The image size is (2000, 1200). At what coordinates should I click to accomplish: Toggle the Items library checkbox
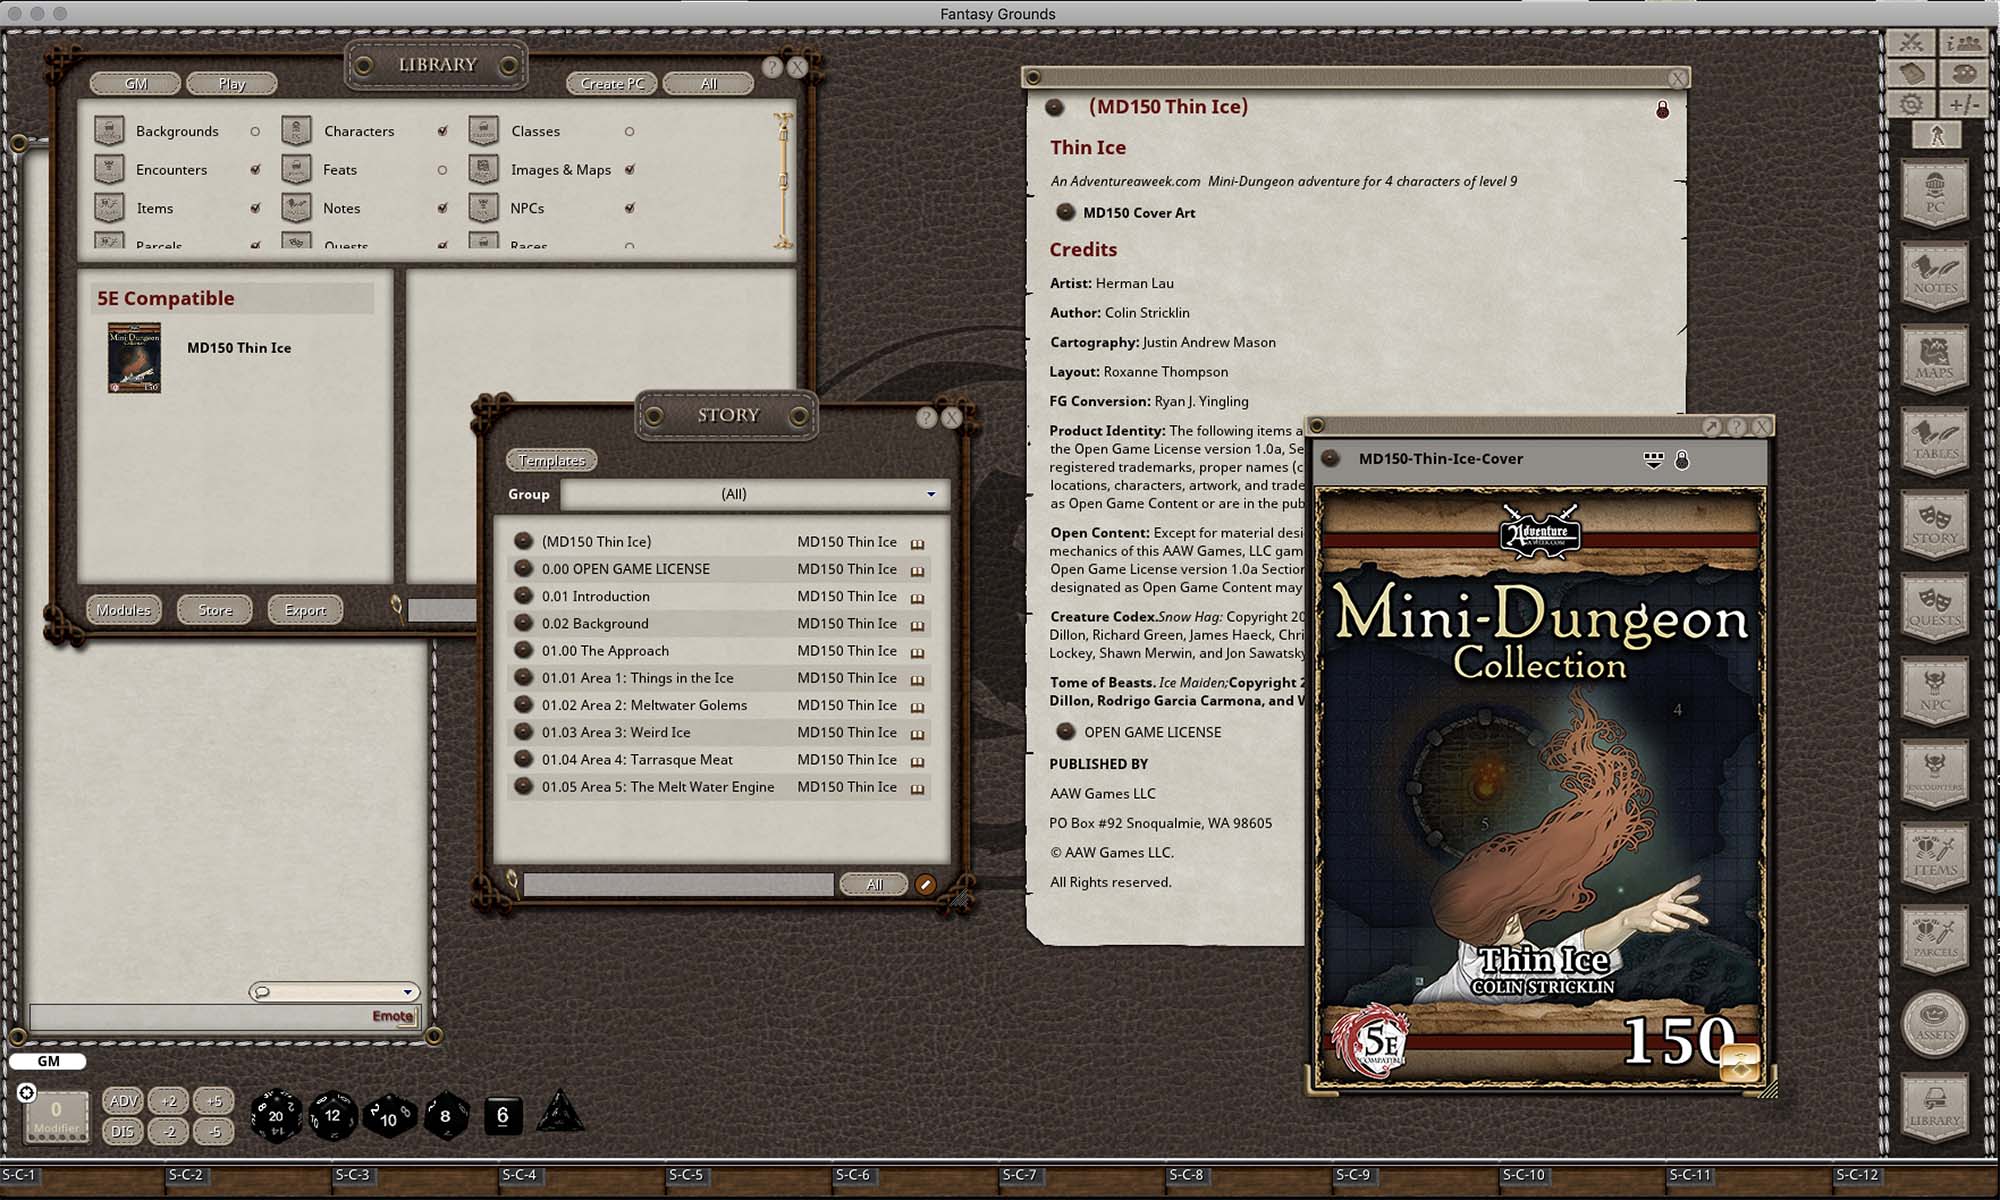click(x=255, y=208)
